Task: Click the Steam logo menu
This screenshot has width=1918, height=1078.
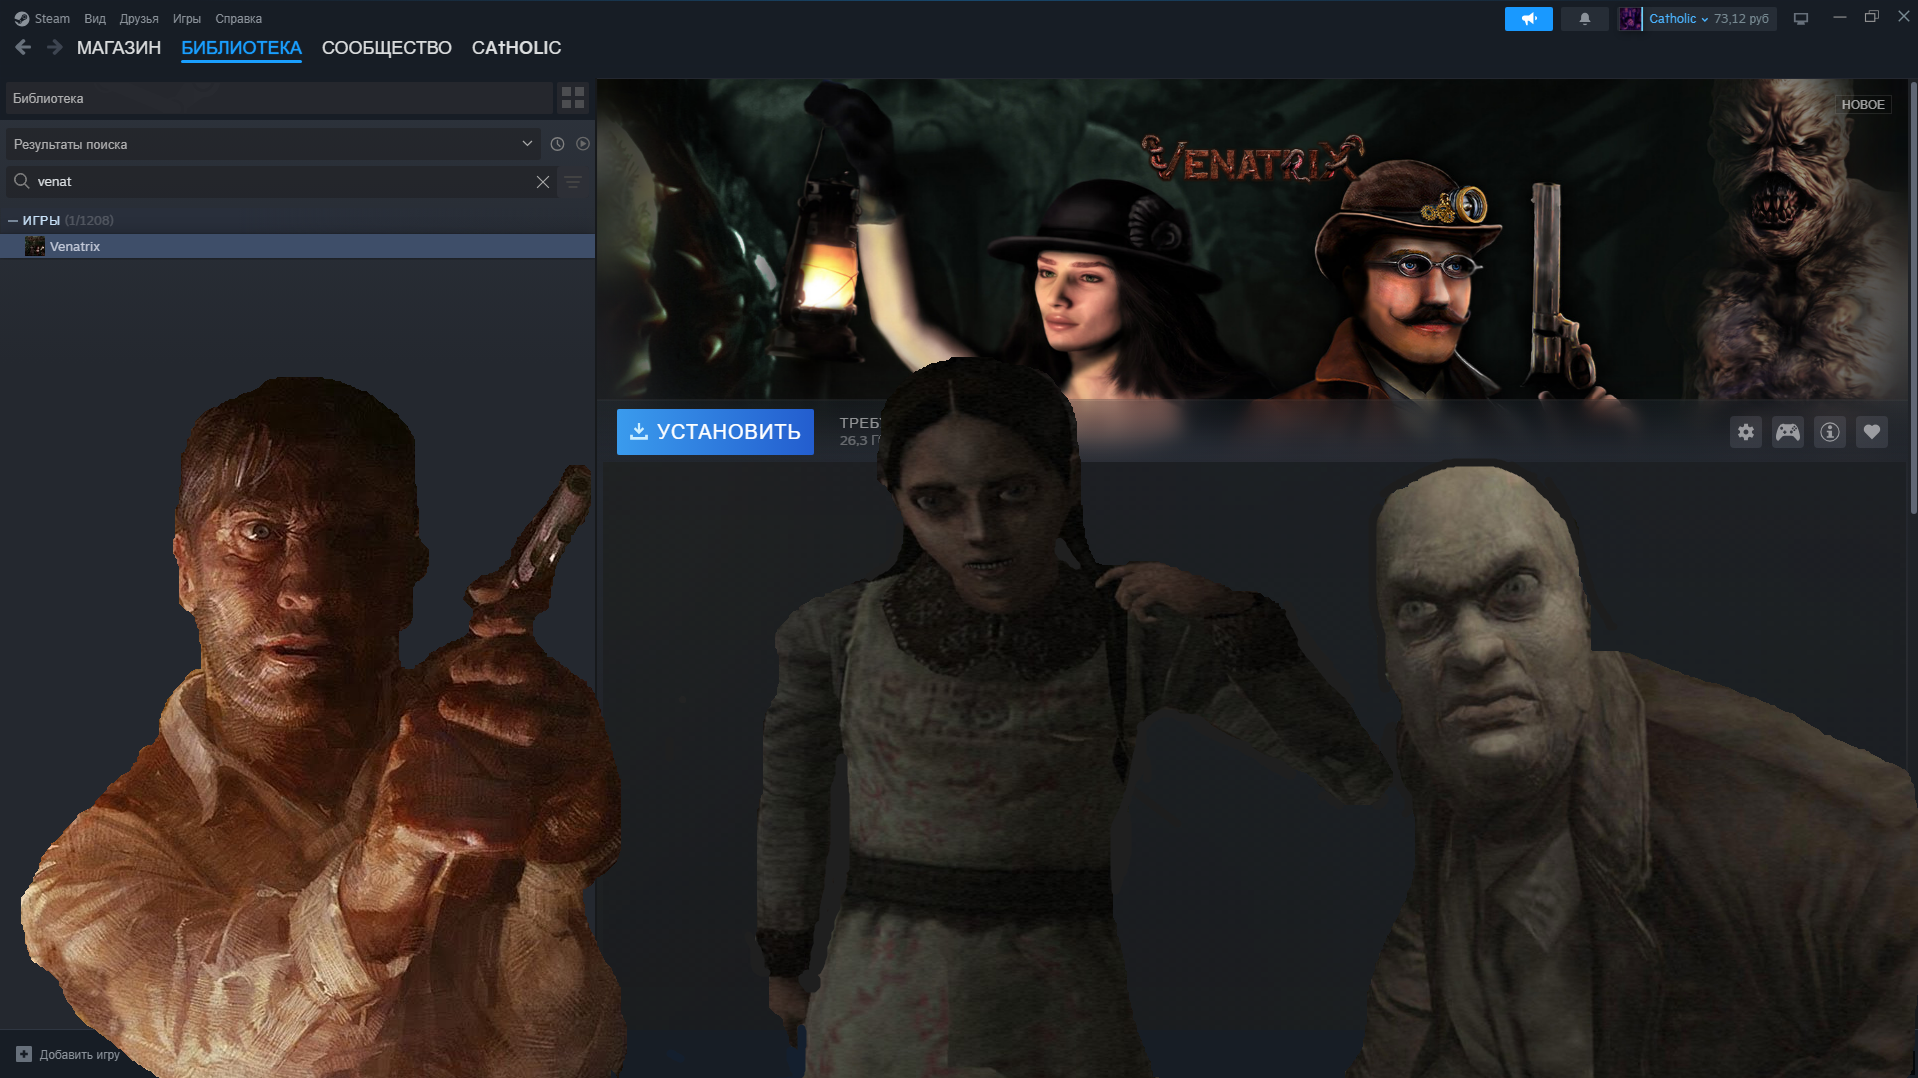Action: tap(42, 18)
